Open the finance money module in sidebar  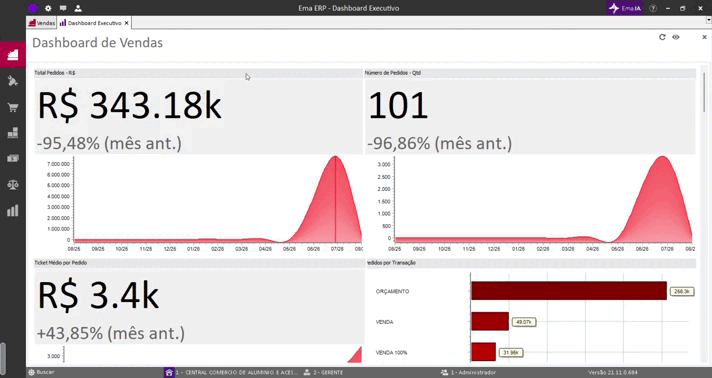point(13,159)
